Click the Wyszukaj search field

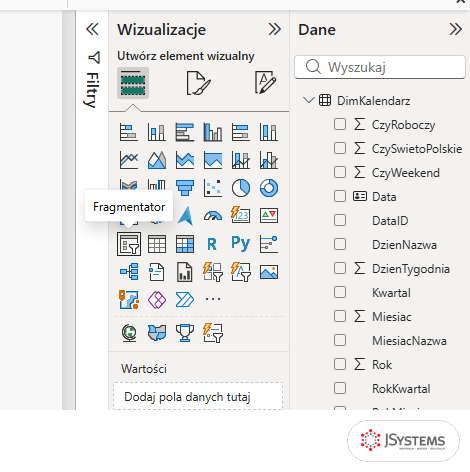pyautogui.click(x=380, y=67)
